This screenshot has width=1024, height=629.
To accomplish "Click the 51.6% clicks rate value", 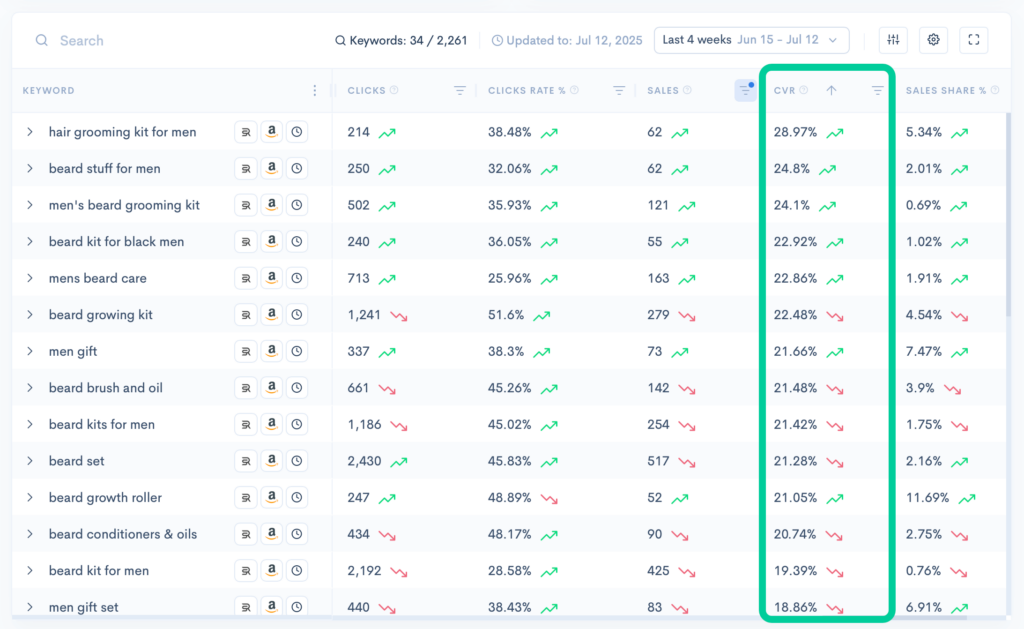I will tap(505, 315).
